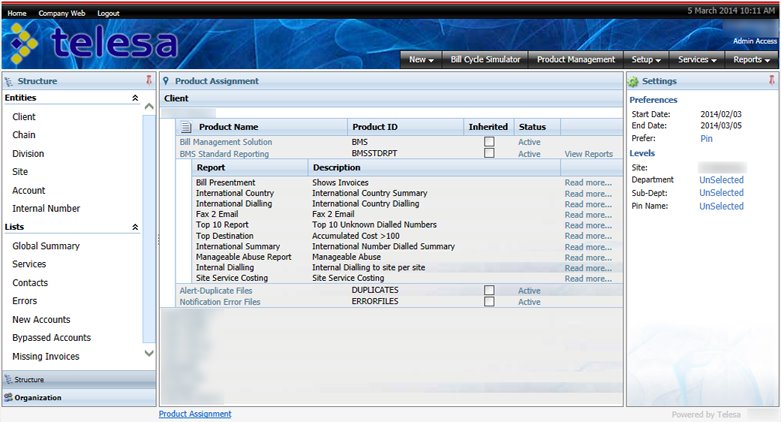Screen dimensions: 781x422
Task: Click the End Date value 2014/03/05
Action: pos(721,126)
